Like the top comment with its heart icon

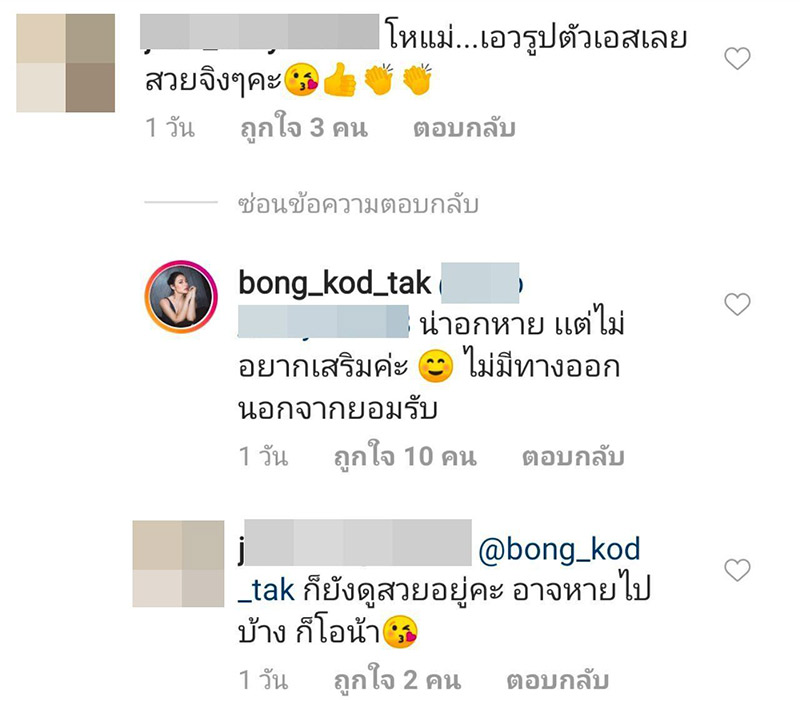(x=737, y=58)
